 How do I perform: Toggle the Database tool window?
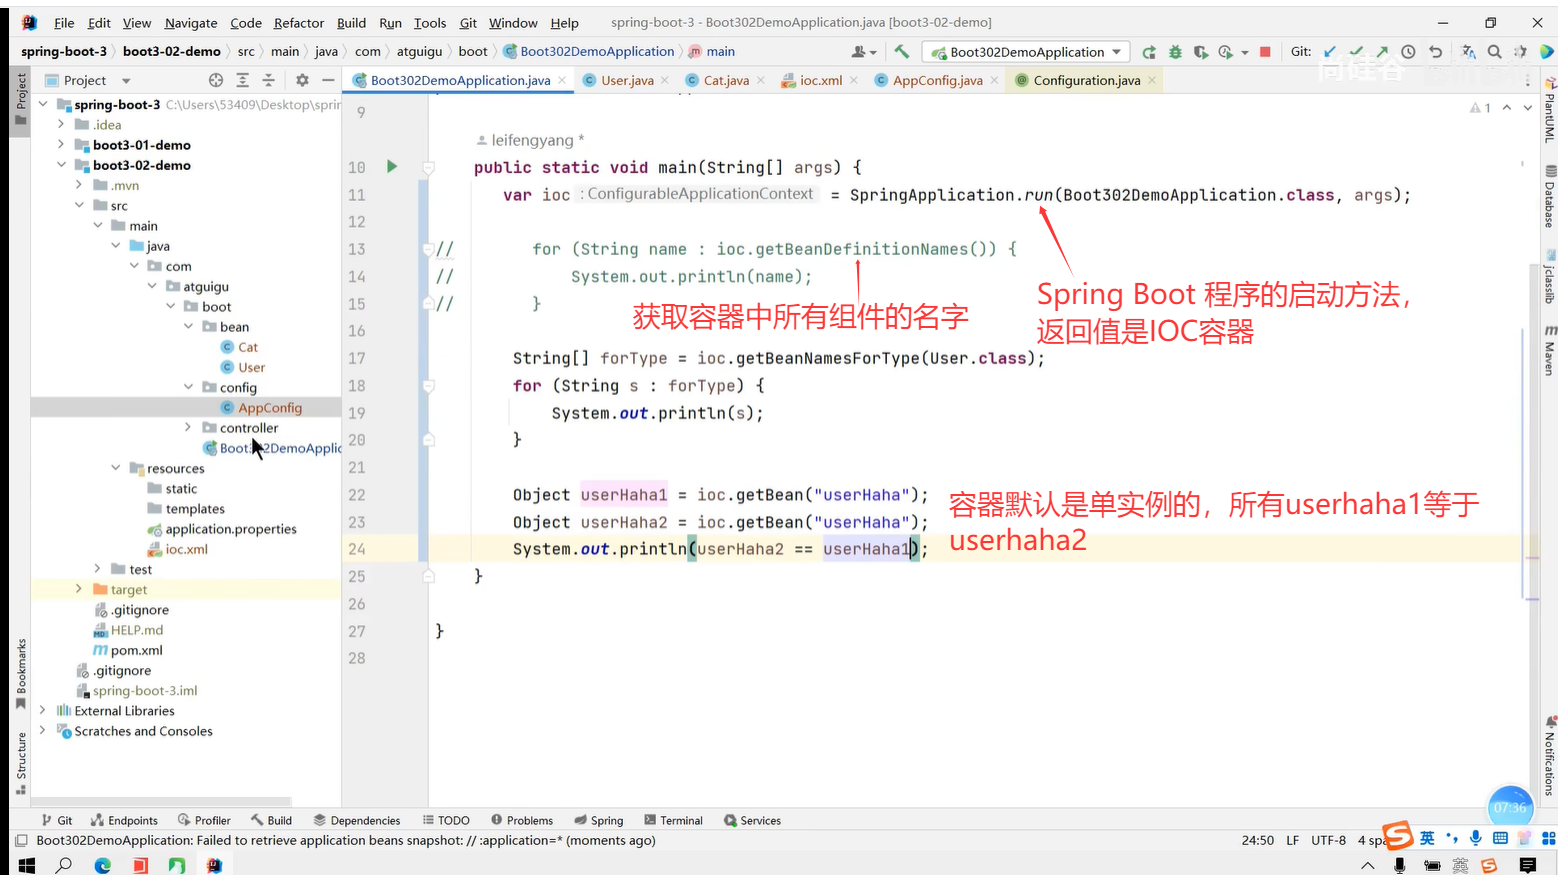click(1549, 196)
